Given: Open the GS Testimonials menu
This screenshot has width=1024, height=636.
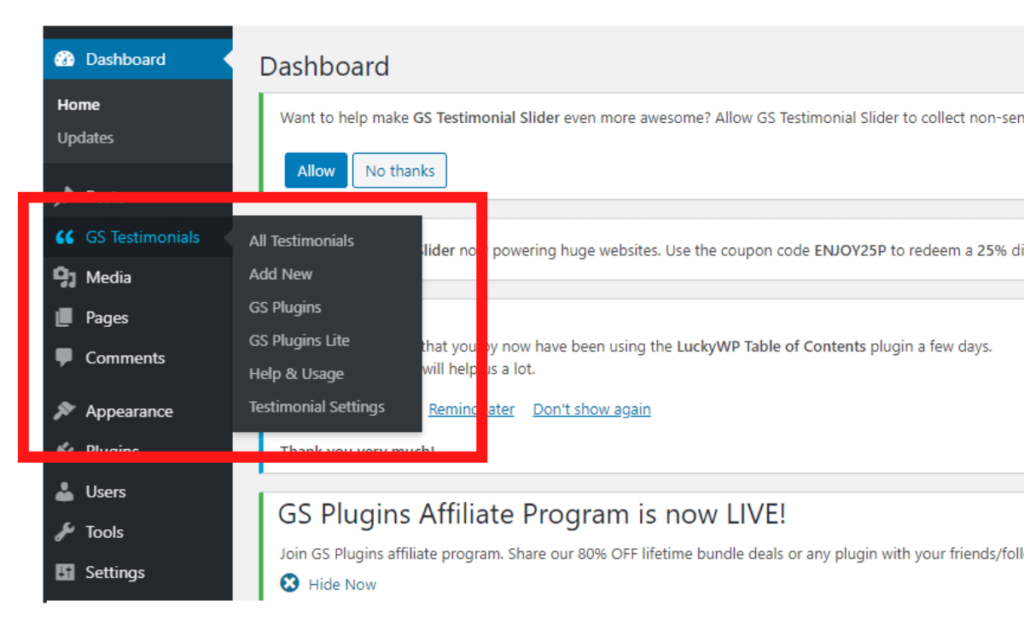Looking at the screenshot, I should click(138, 237).
